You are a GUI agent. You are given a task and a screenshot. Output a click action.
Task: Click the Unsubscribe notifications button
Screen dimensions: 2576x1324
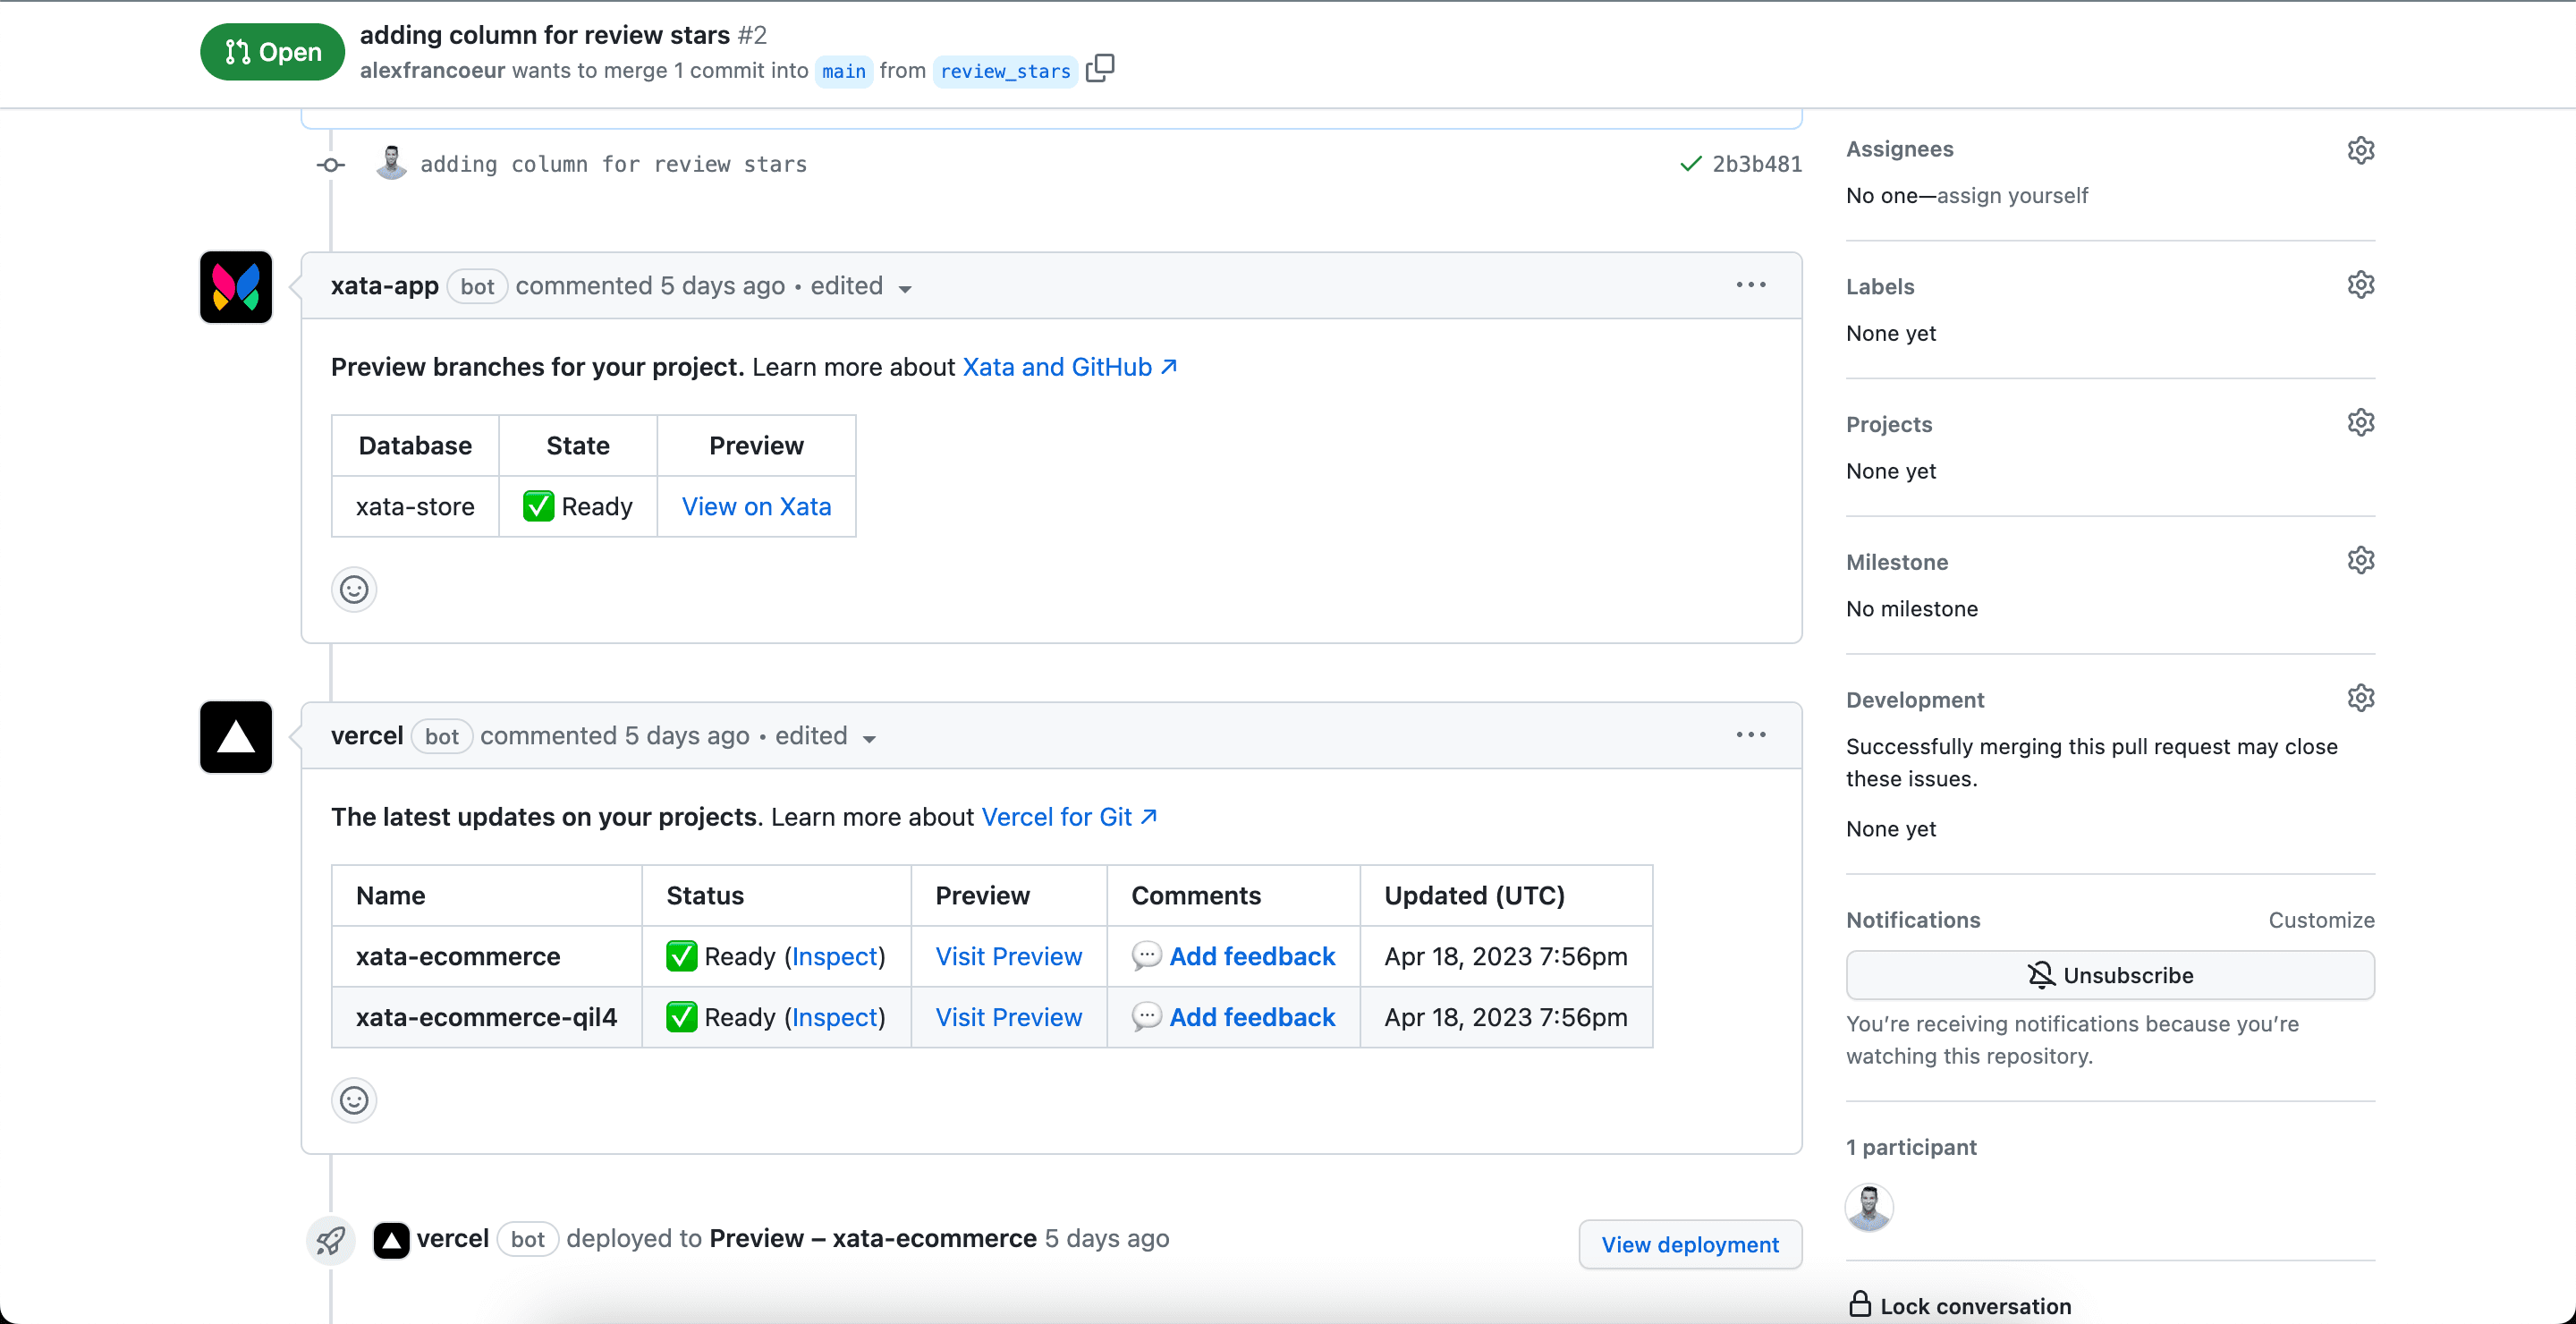tap(2112, 974)
